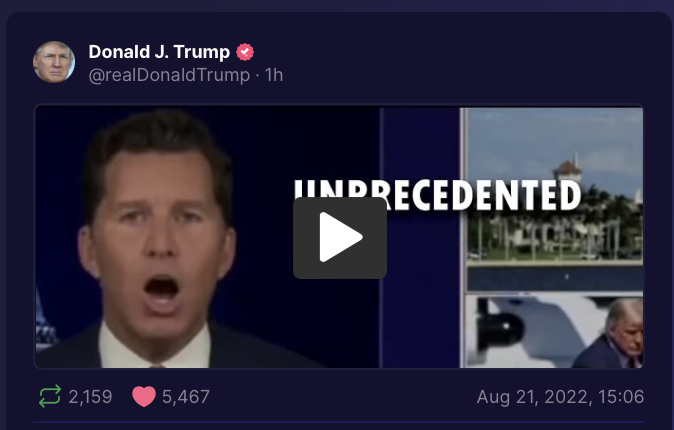Screen dimensions: 674x430
Task: Click the blue divider line below the post stats
Action: click(x=339, y=422)
